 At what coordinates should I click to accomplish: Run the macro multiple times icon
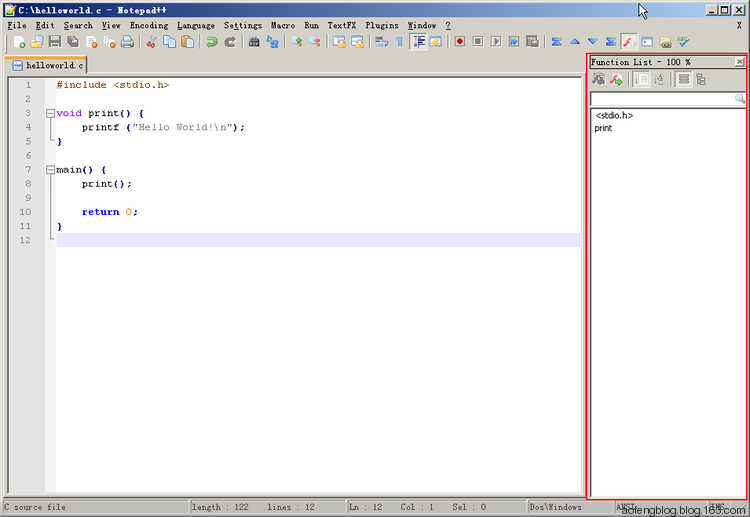click(514, 42)
